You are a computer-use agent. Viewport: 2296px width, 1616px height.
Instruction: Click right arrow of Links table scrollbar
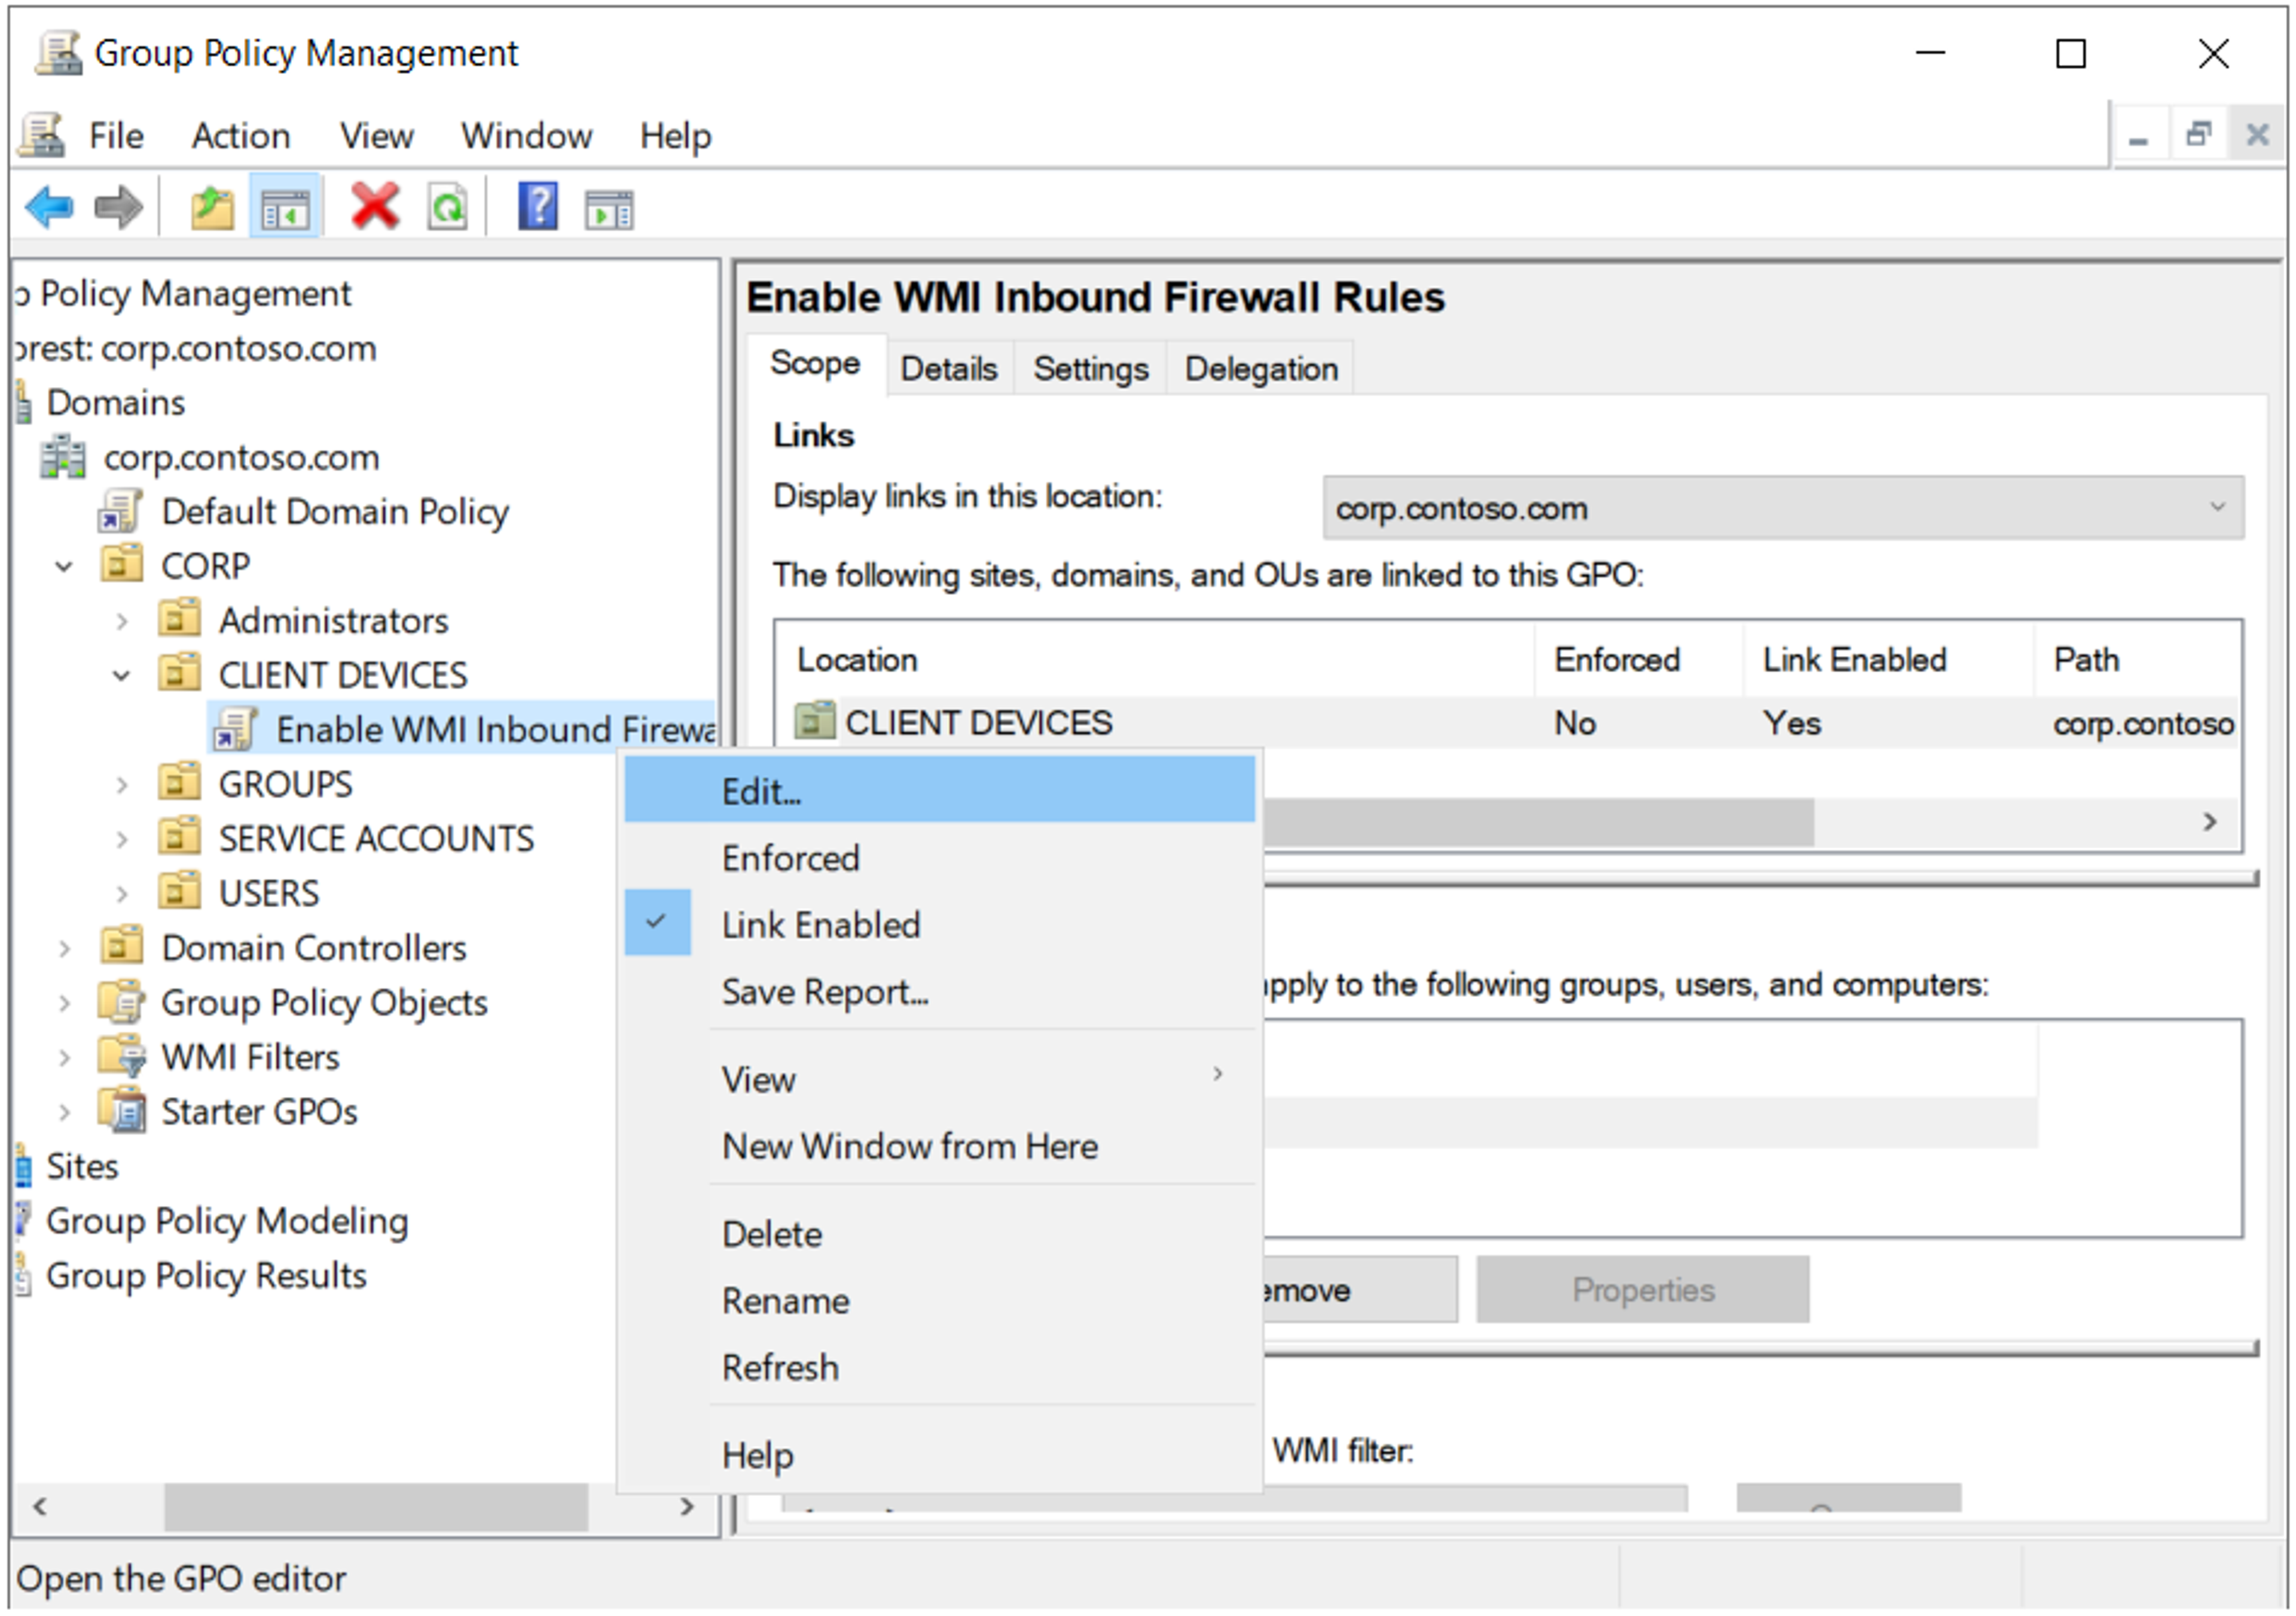click(2211, 822)
